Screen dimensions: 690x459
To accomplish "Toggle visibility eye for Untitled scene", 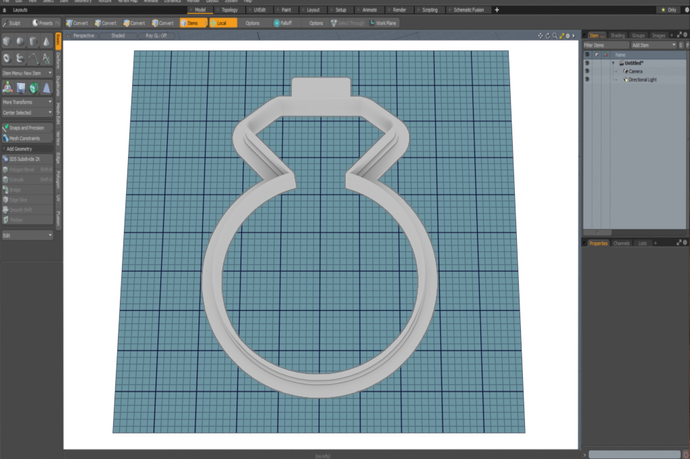I will point(587,63).
